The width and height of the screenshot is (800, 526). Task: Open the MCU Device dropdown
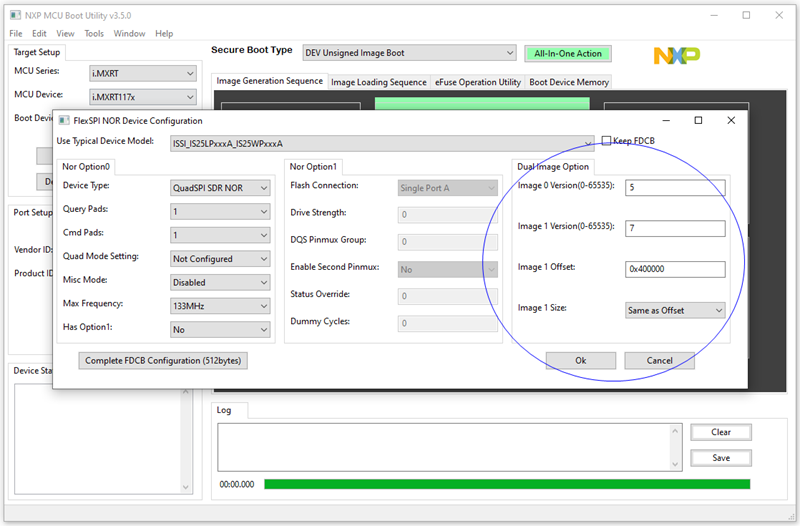tap(142, 97)
